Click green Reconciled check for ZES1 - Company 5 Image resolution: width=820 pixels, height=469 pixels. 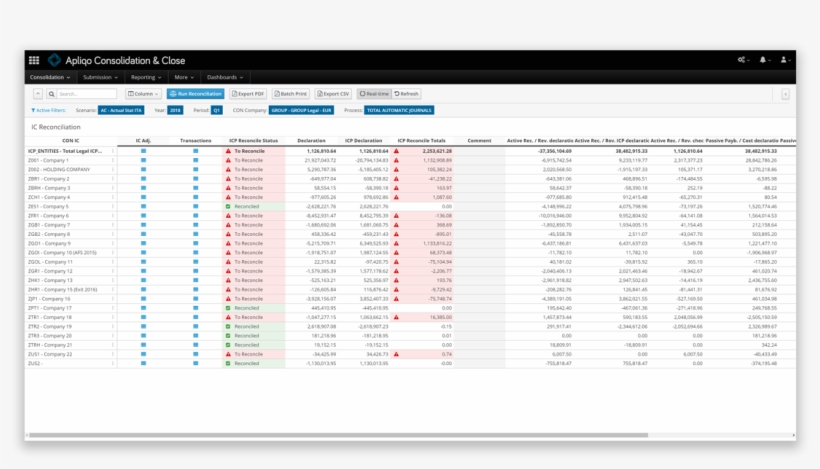coord(228,207)
